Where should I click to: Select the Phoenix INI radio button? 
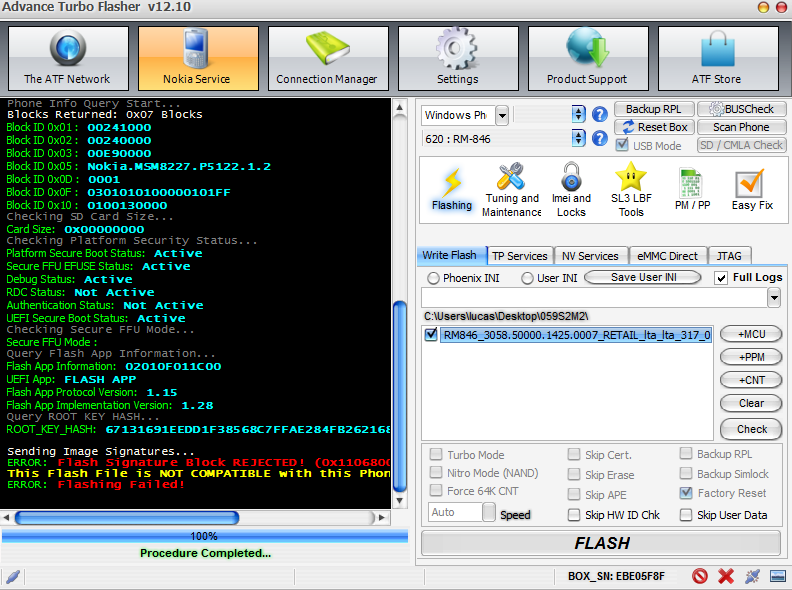click(x=433, y=278)
